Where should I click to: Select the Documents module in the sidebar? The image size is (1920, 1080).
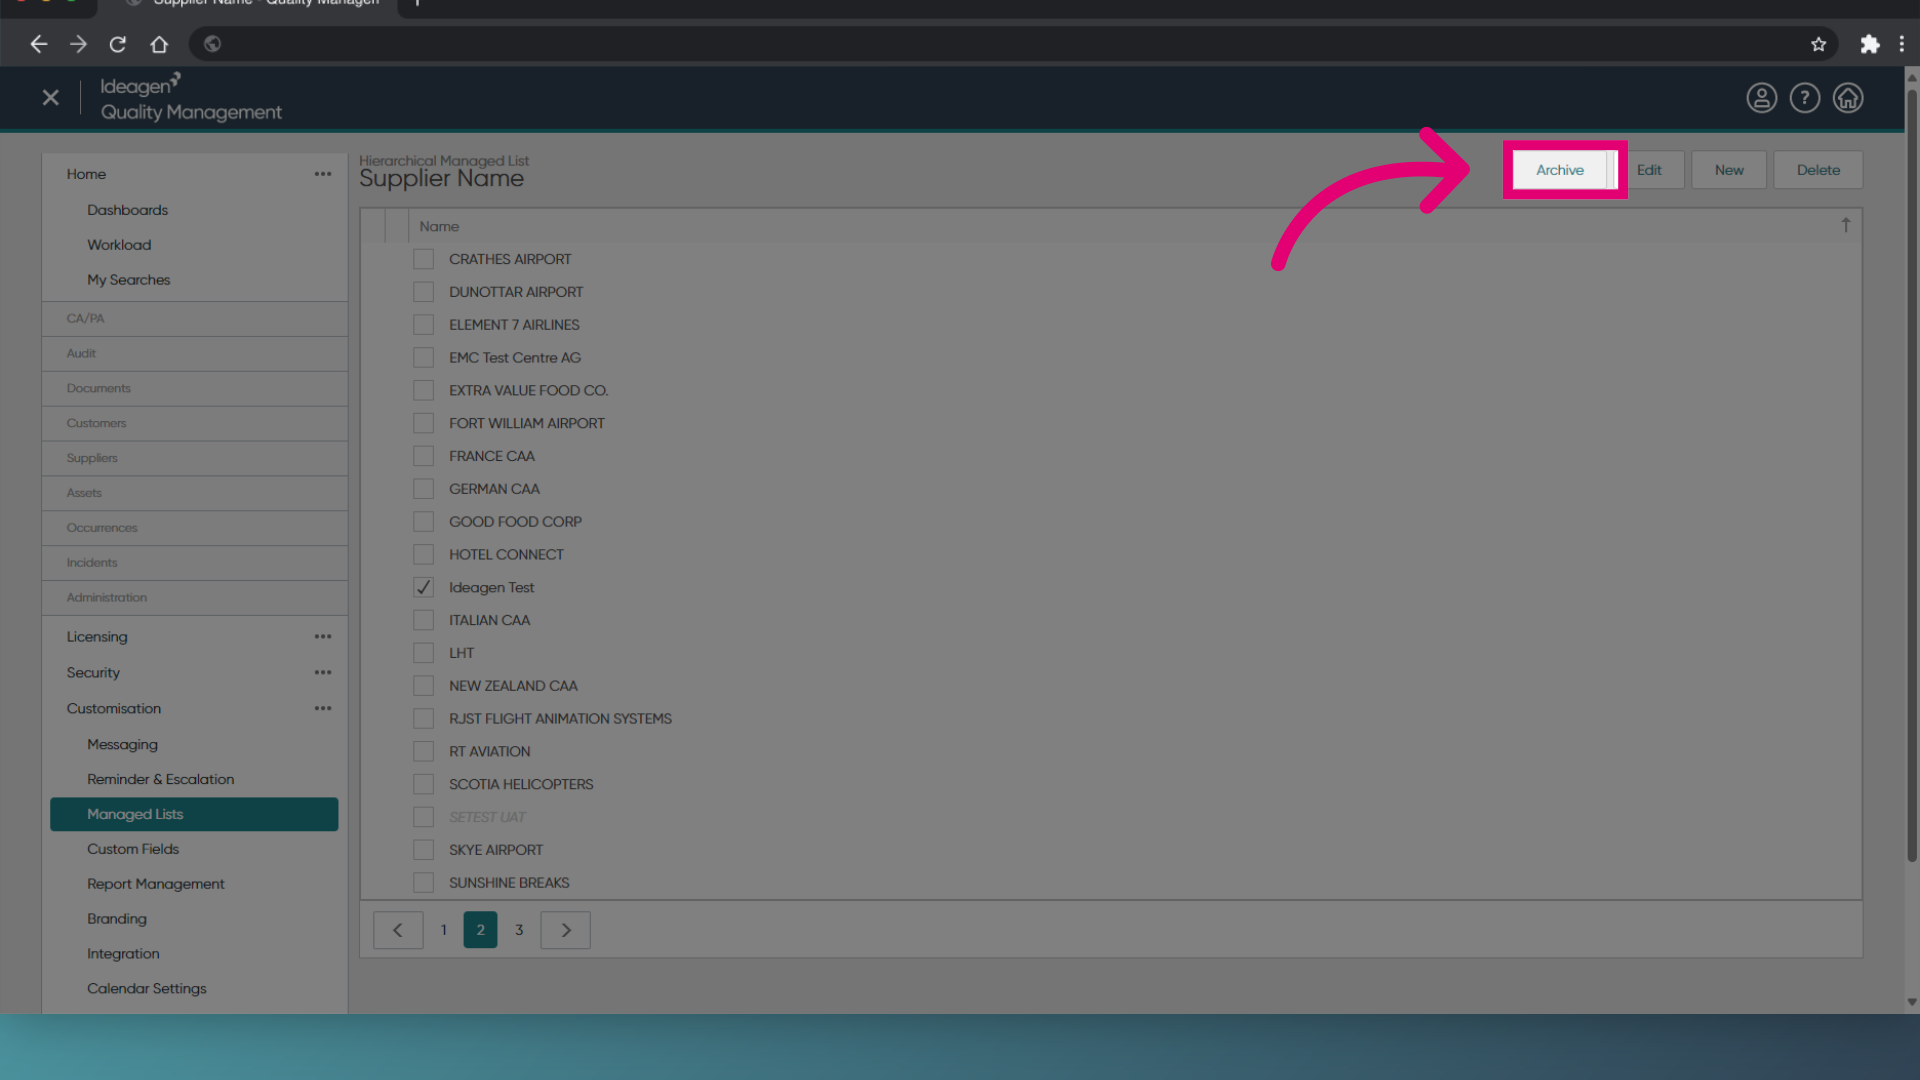click(x=195, y=389)
